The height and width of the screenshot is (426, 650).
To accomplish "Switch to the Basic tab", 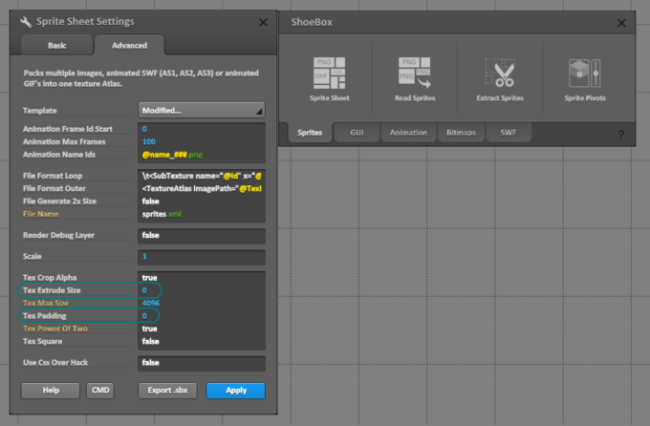I will [56, 45].
